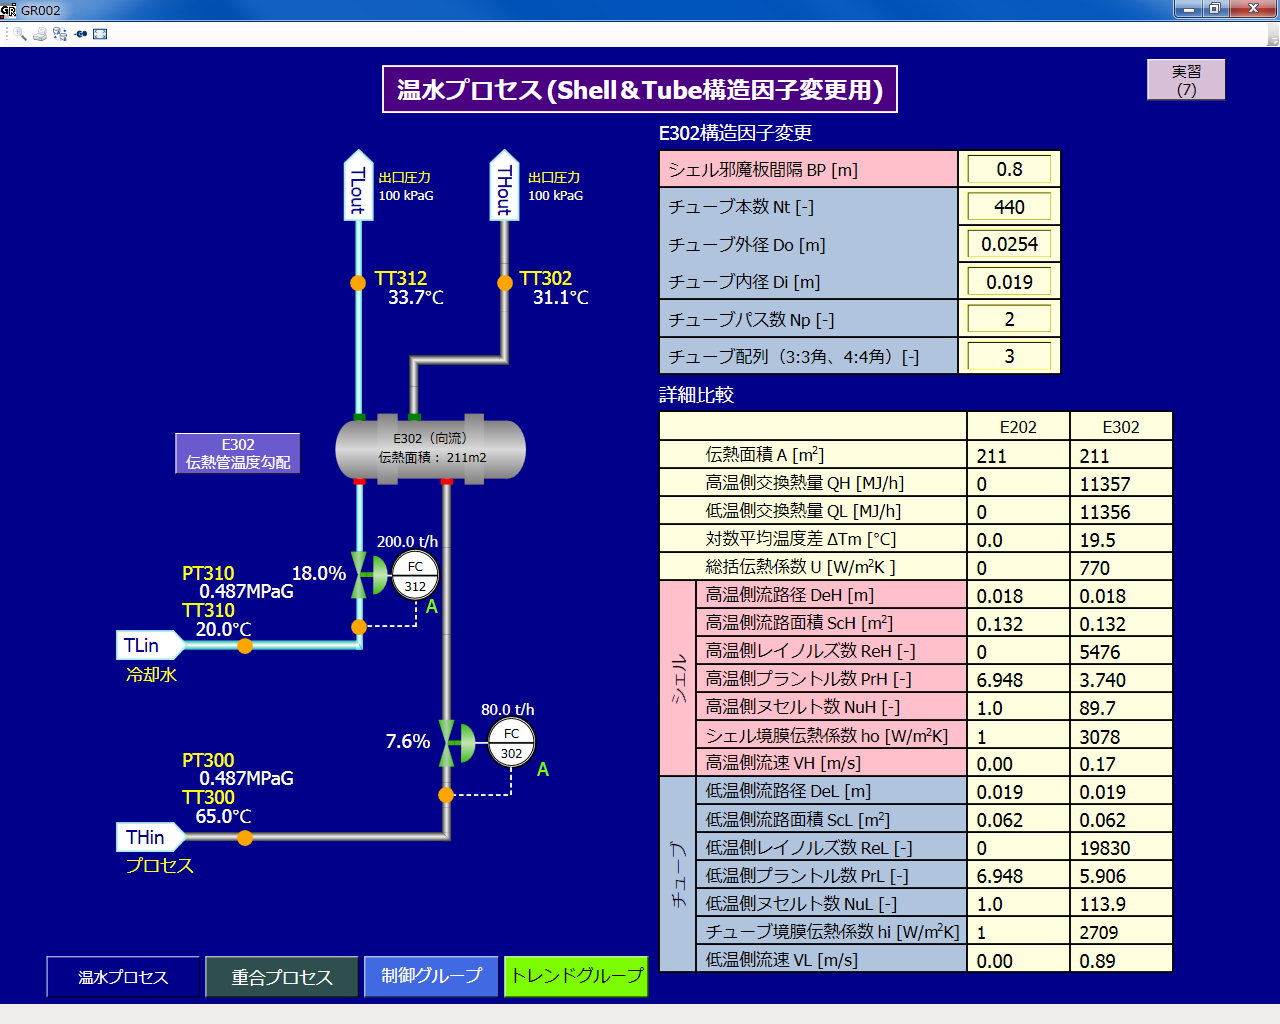Click the shell baffle spacing BP input field

point(1009,169)
